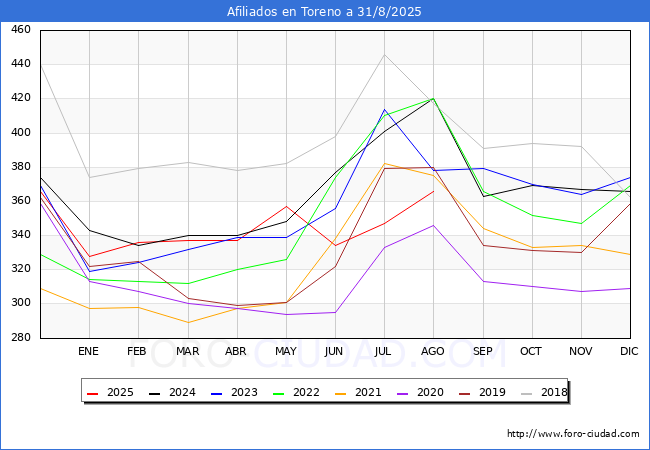Click the 400 y-axis value
The width and height of the screenshot is (650, 450).
pos(21,133)
